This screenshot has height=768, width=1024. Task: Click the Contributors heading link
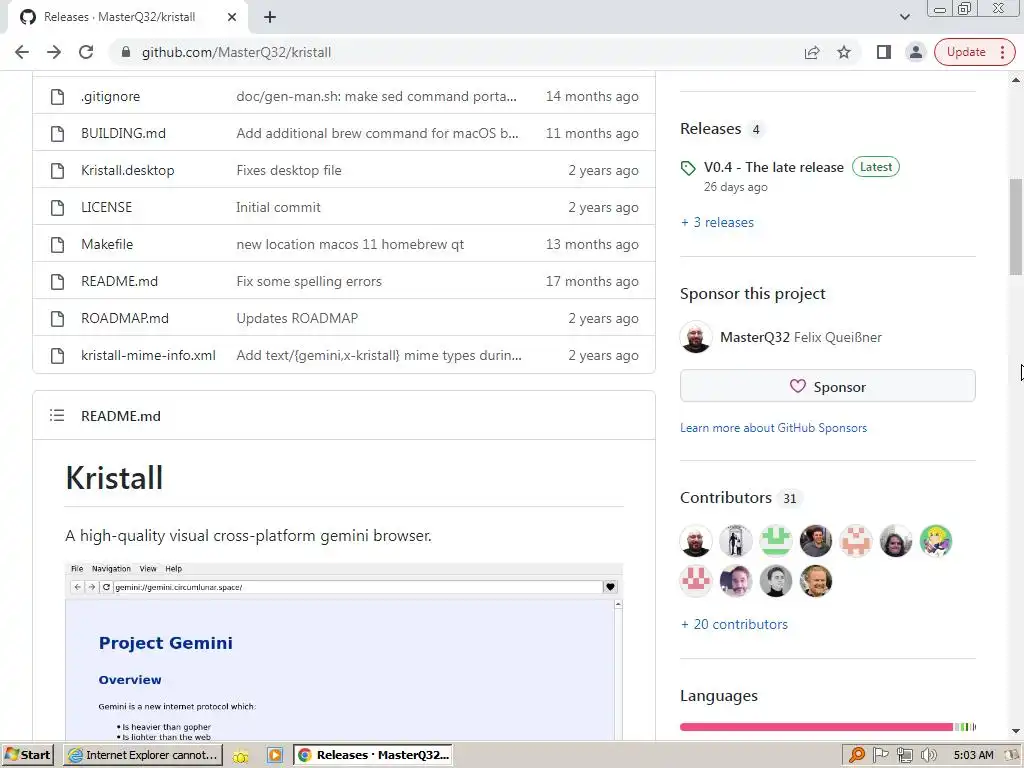[726, 498]
